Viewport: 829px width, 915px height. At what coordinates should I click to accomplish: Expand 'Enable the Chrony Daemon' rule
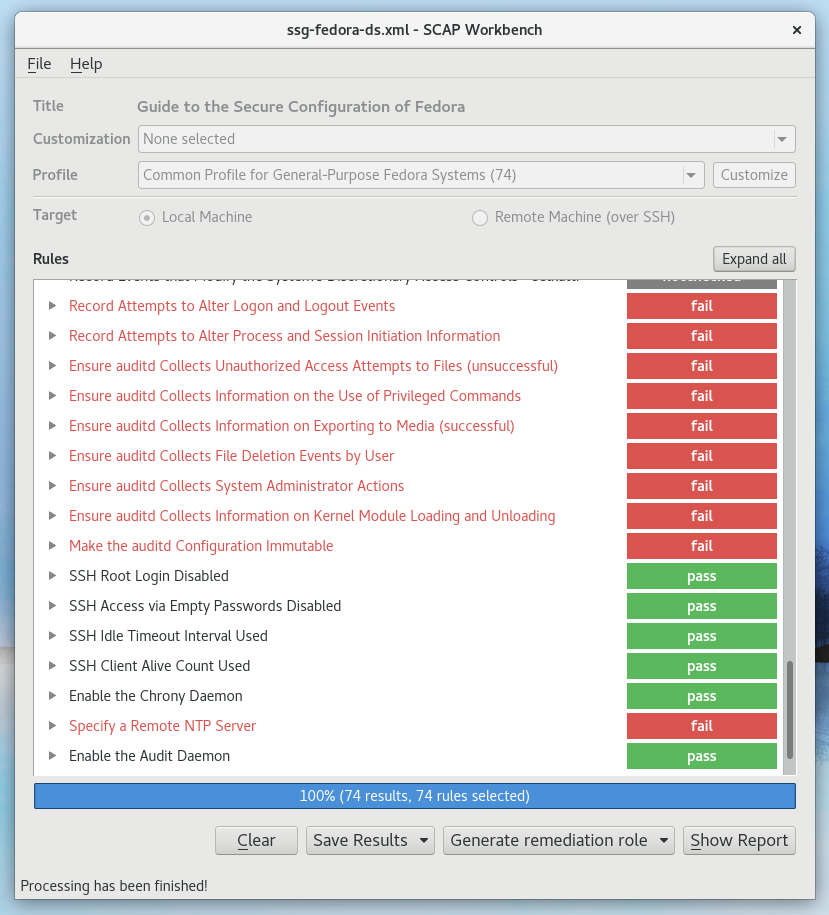click(52, 696)
